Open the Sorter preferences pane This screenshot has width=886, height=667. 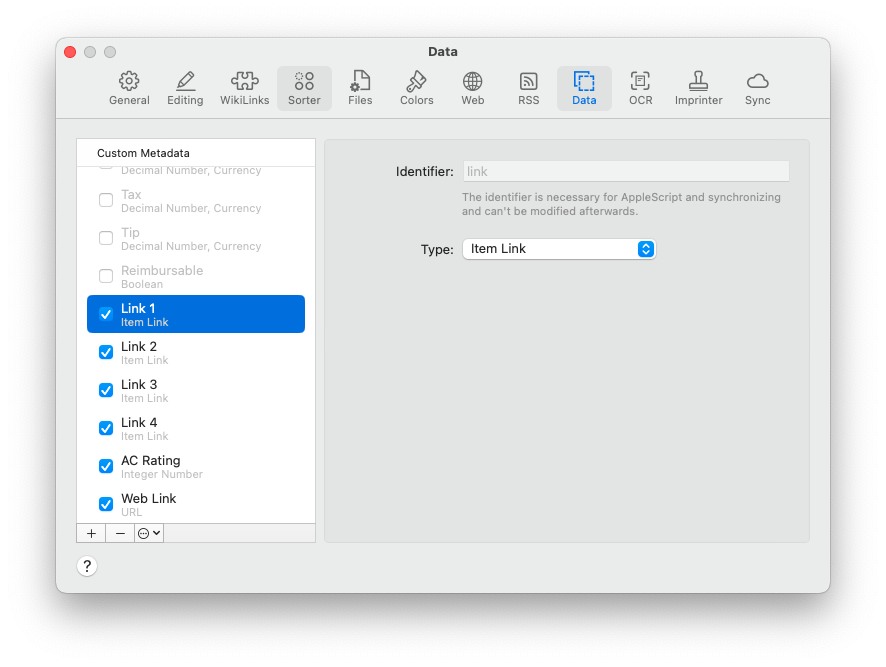point(304,89)
